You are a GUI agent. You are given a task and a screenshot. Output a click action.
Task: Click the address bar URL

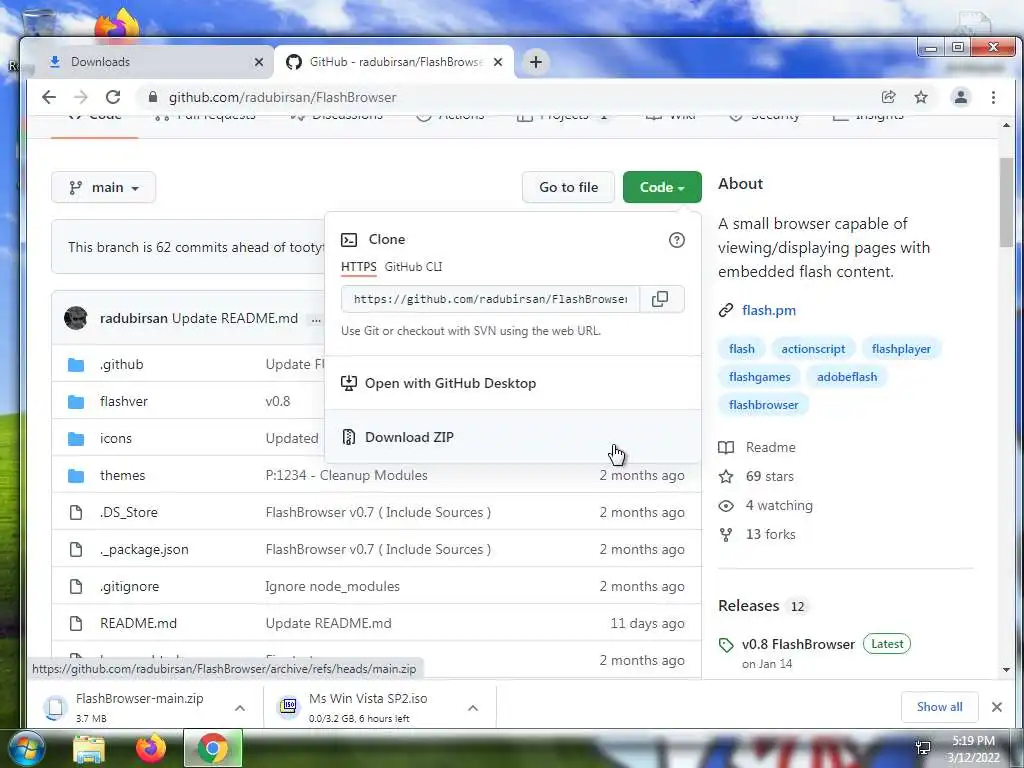(282, 97)
